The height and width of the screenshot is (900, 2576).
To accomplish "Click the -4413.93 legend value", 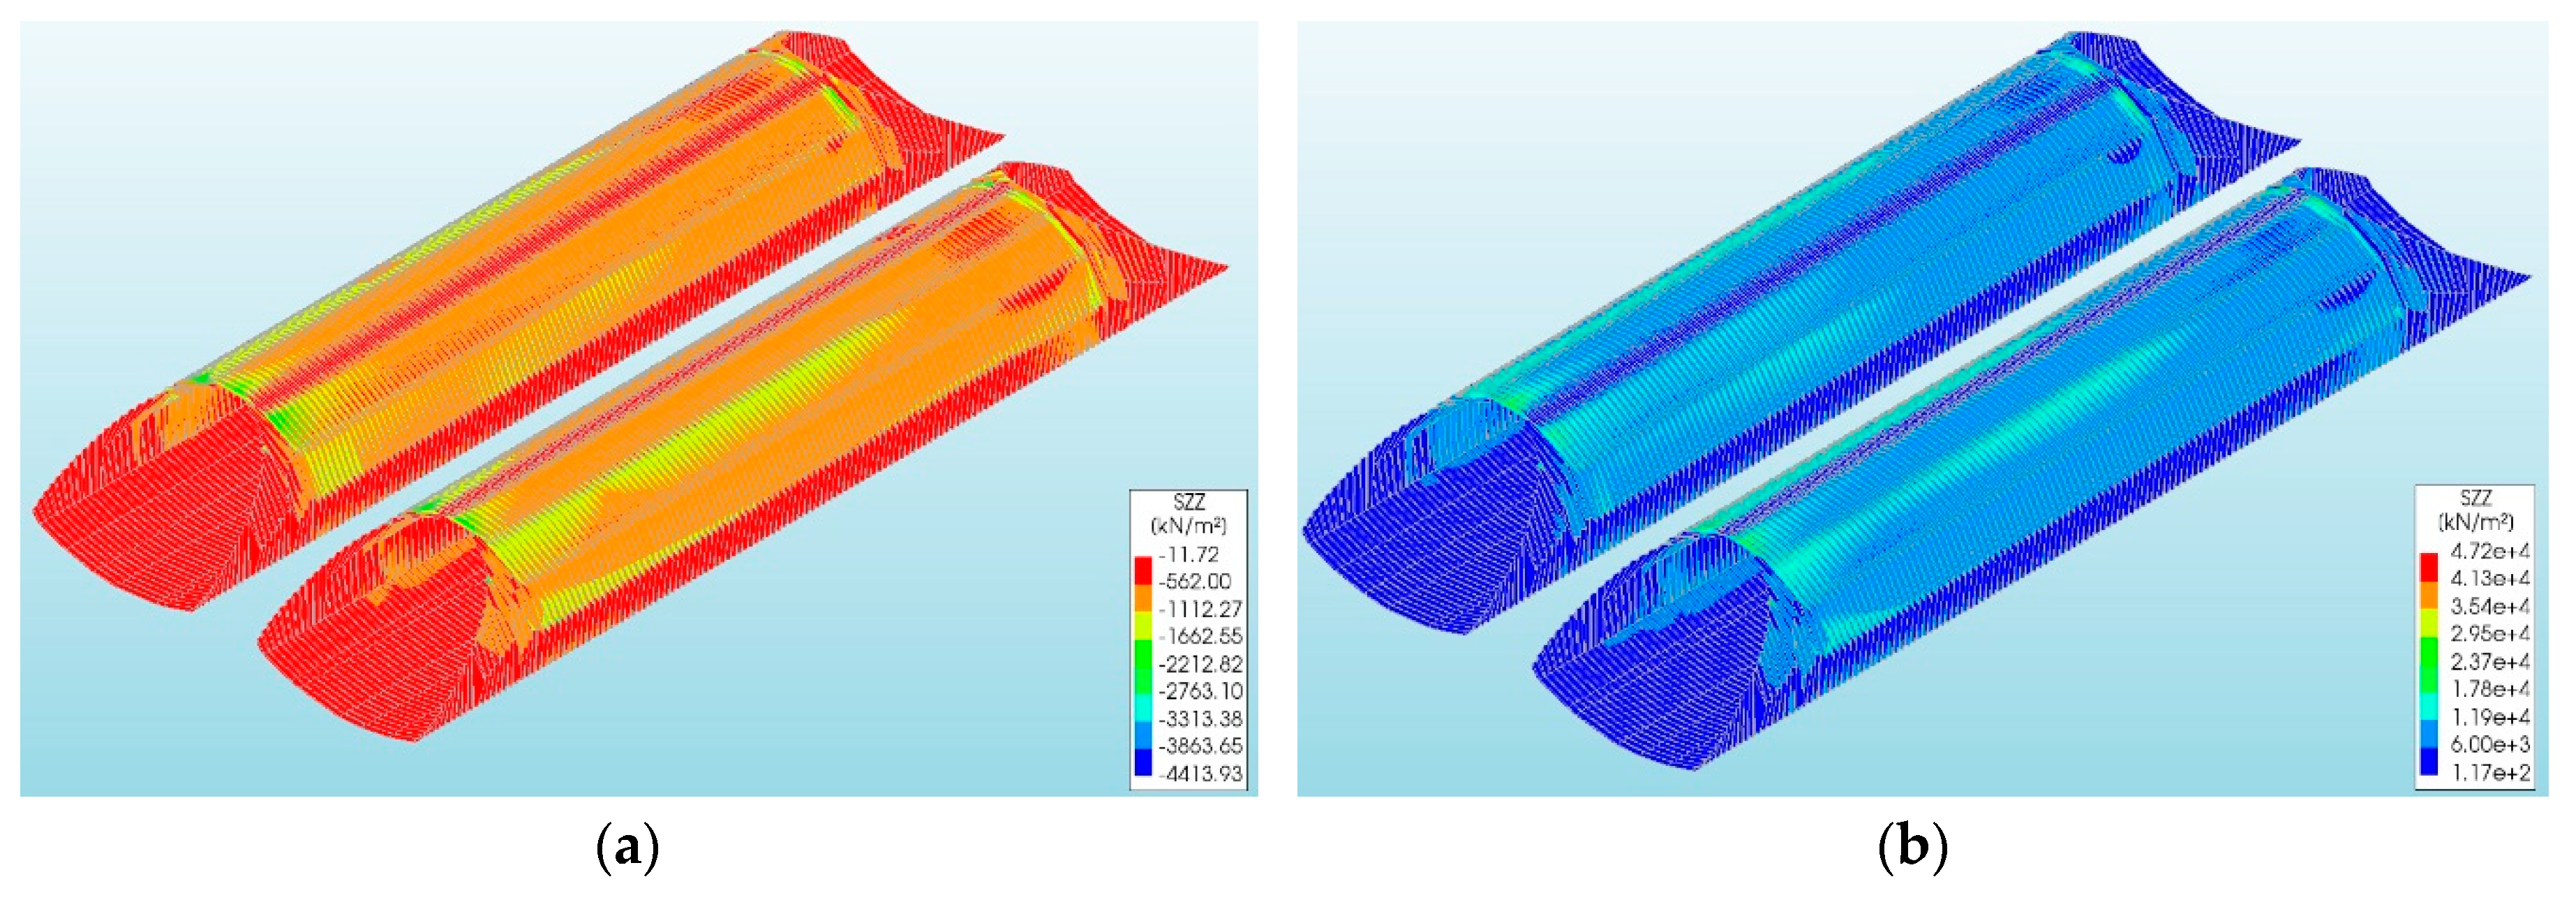I will click(1201, 773).
